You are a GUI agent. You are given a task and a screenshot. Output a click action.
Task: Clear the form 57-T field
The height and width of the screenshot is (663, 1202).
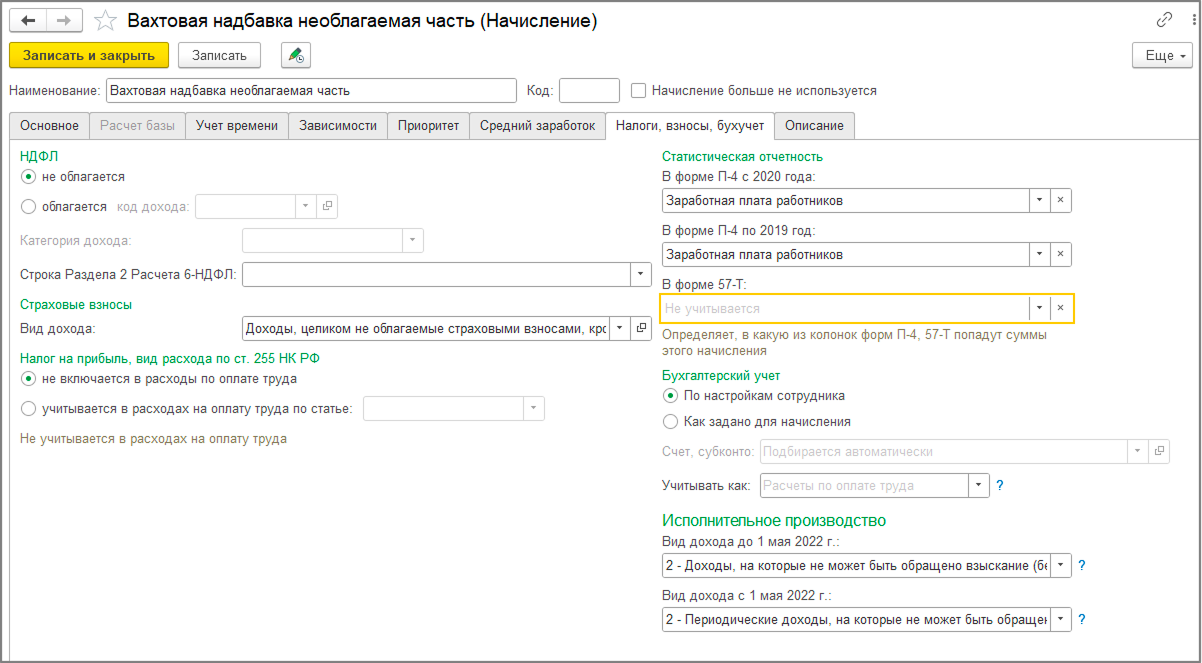tap(1061, 309)
